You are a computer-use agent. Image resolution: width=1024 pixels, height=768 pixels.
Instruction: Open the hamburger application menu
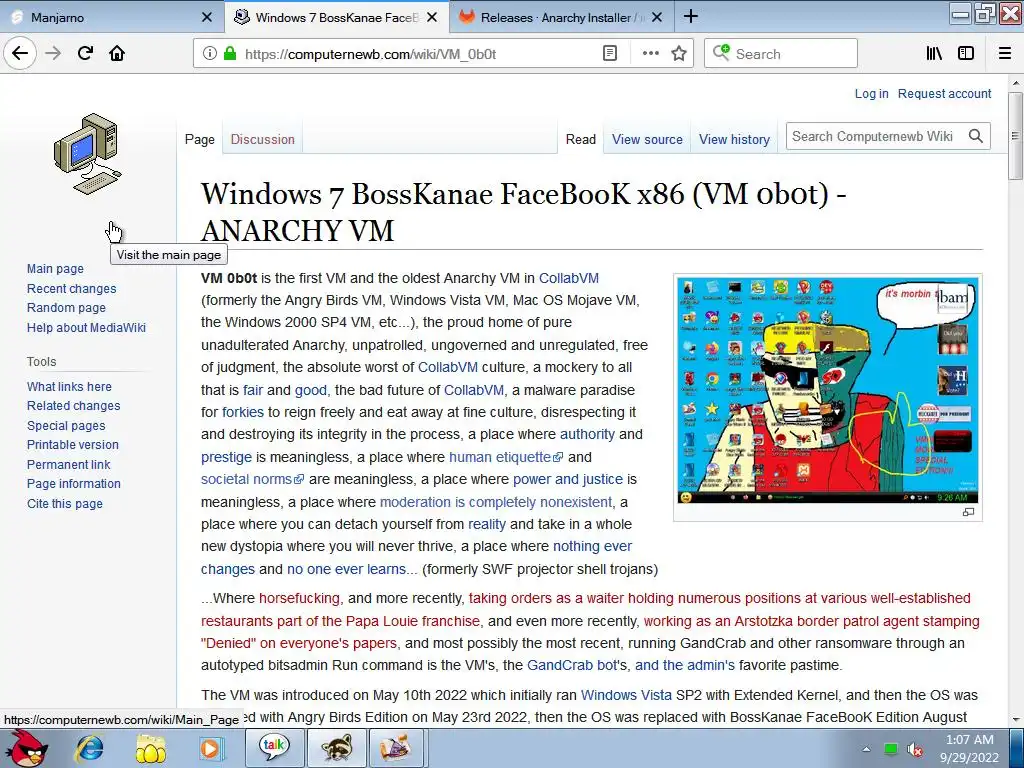coord(1004,54)
